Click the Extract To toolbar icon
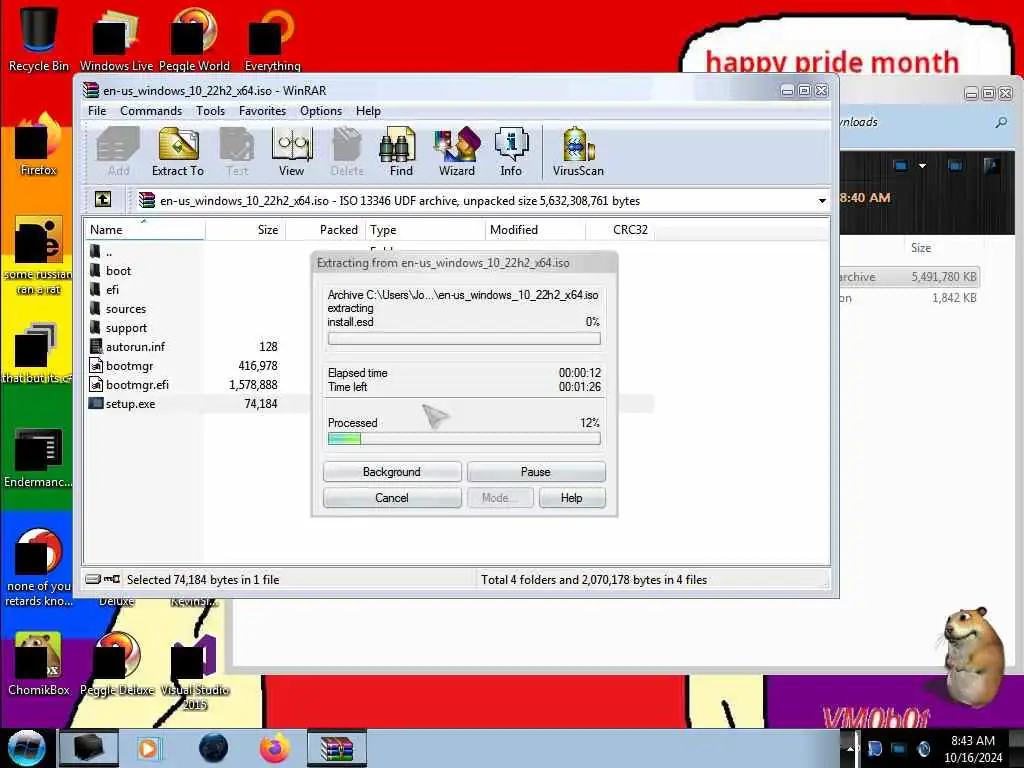 178,152
